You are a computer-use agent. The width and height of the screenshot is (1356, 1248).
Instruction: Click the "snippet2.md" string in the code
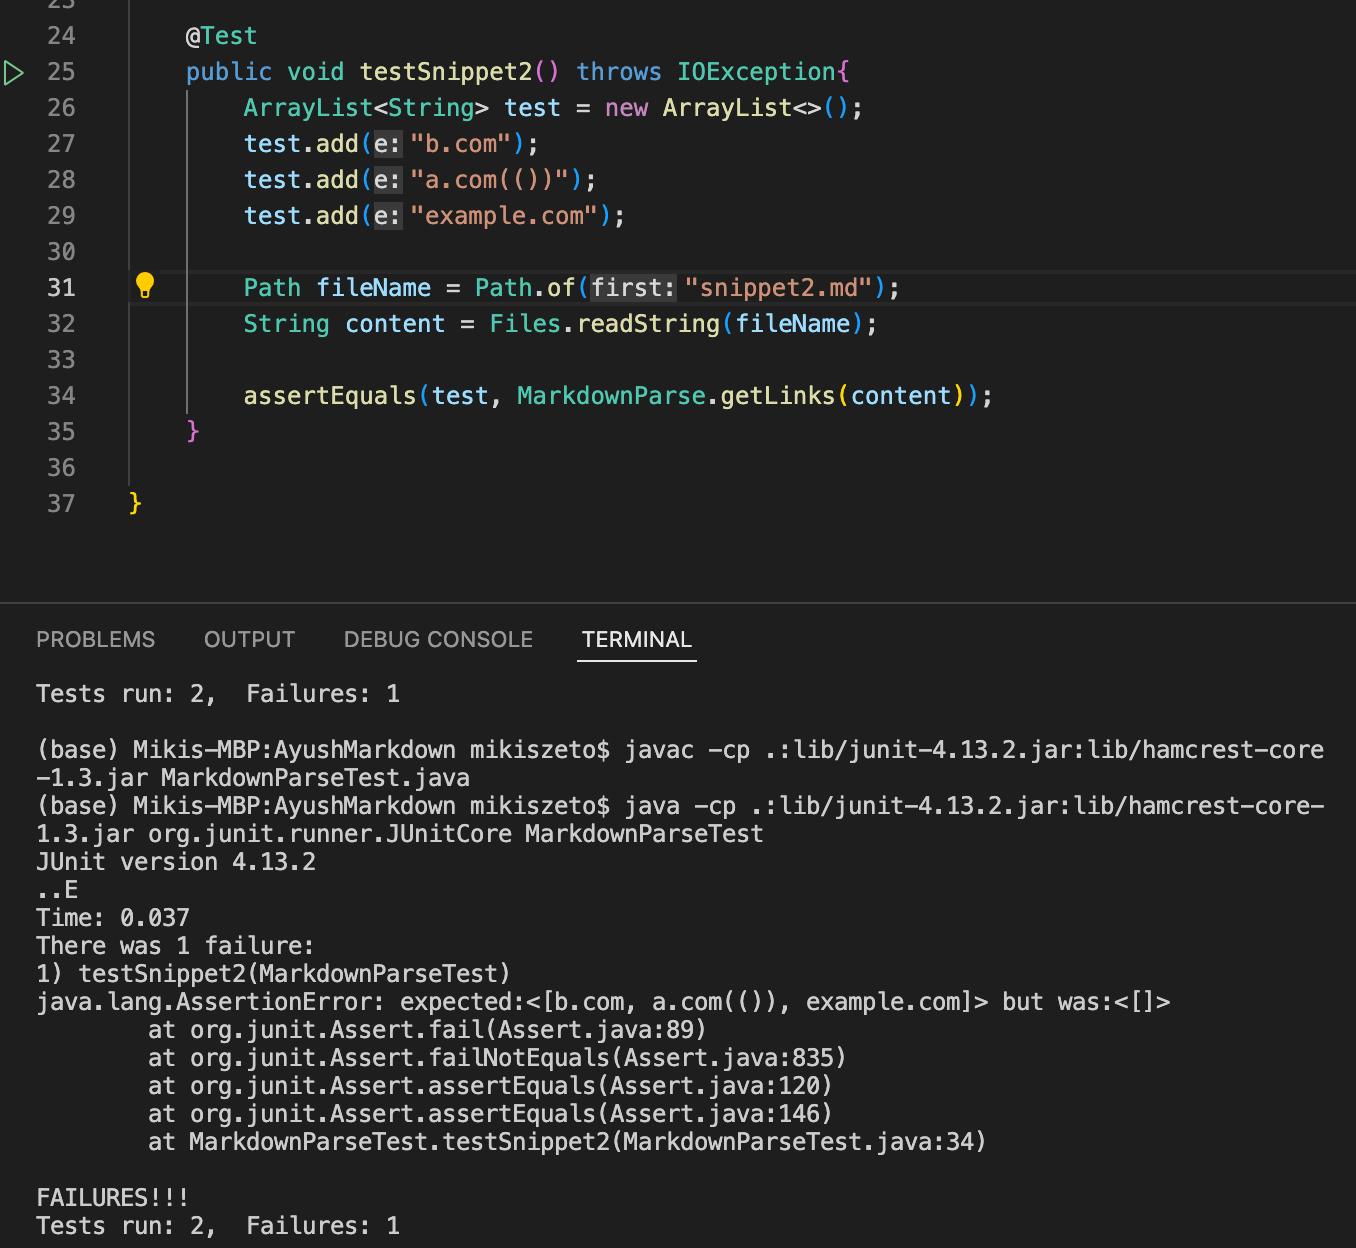779,288
